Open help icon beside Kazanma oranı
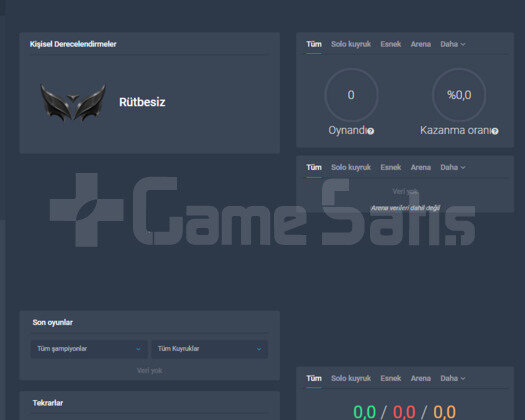This screenshot has height=420, width=525. (x=495, y=131)
